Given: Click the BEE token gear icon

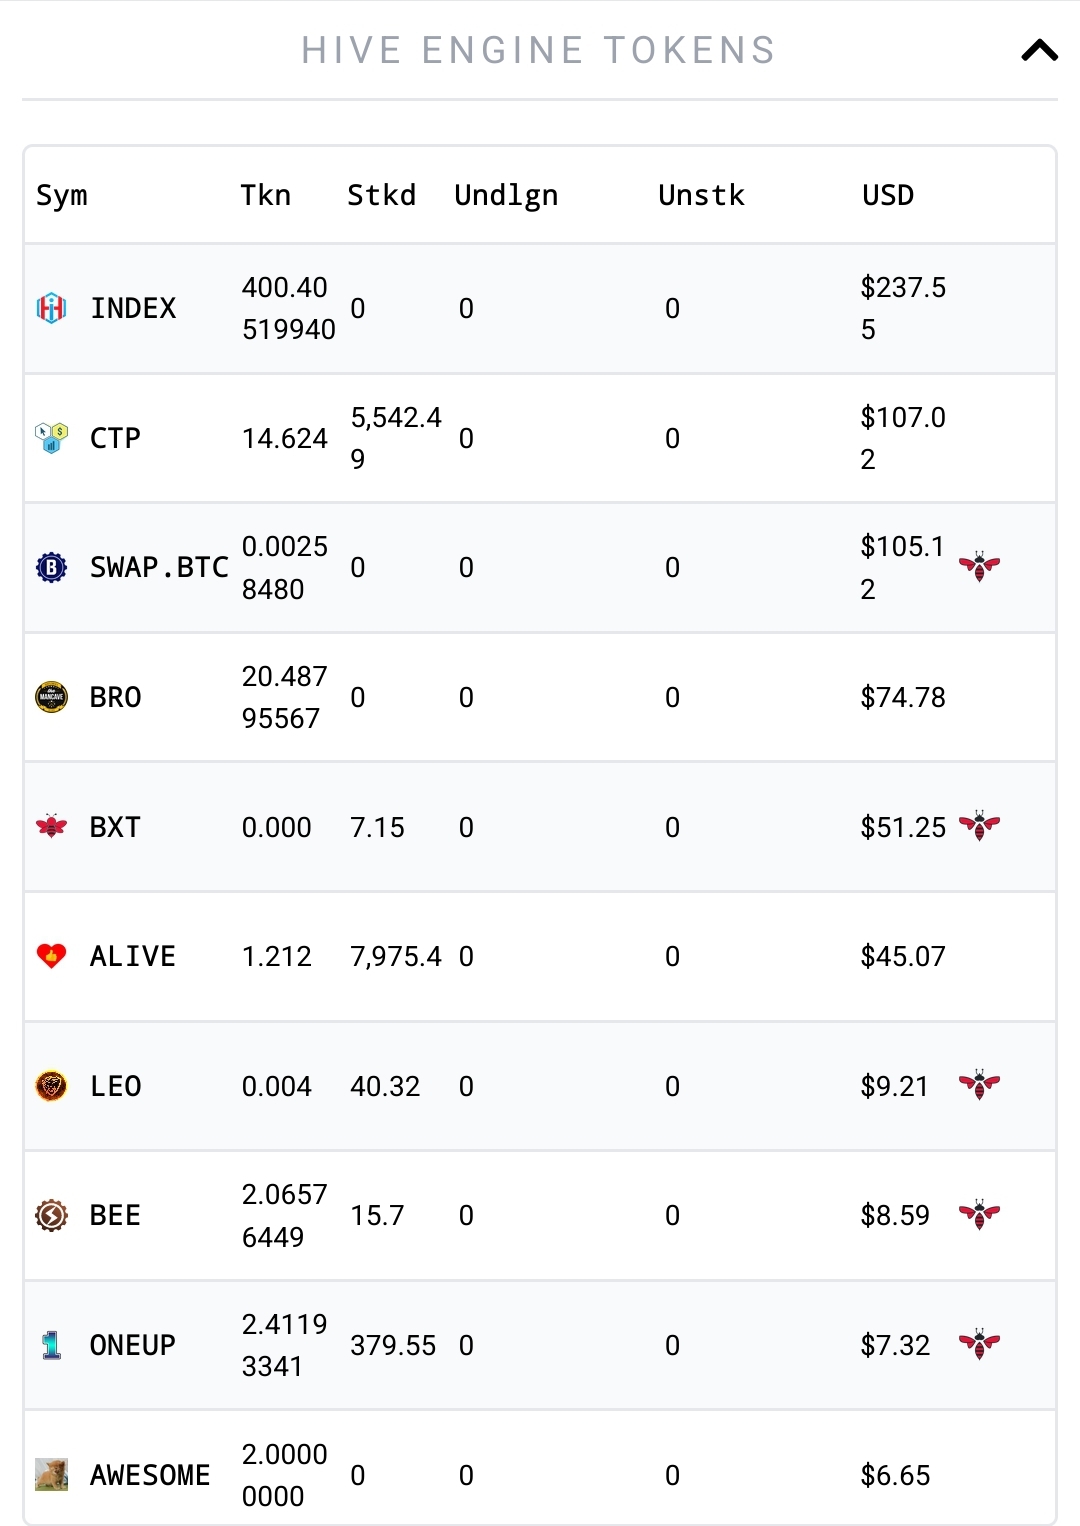Looking at the screenshot, I should coord(51,1215).
